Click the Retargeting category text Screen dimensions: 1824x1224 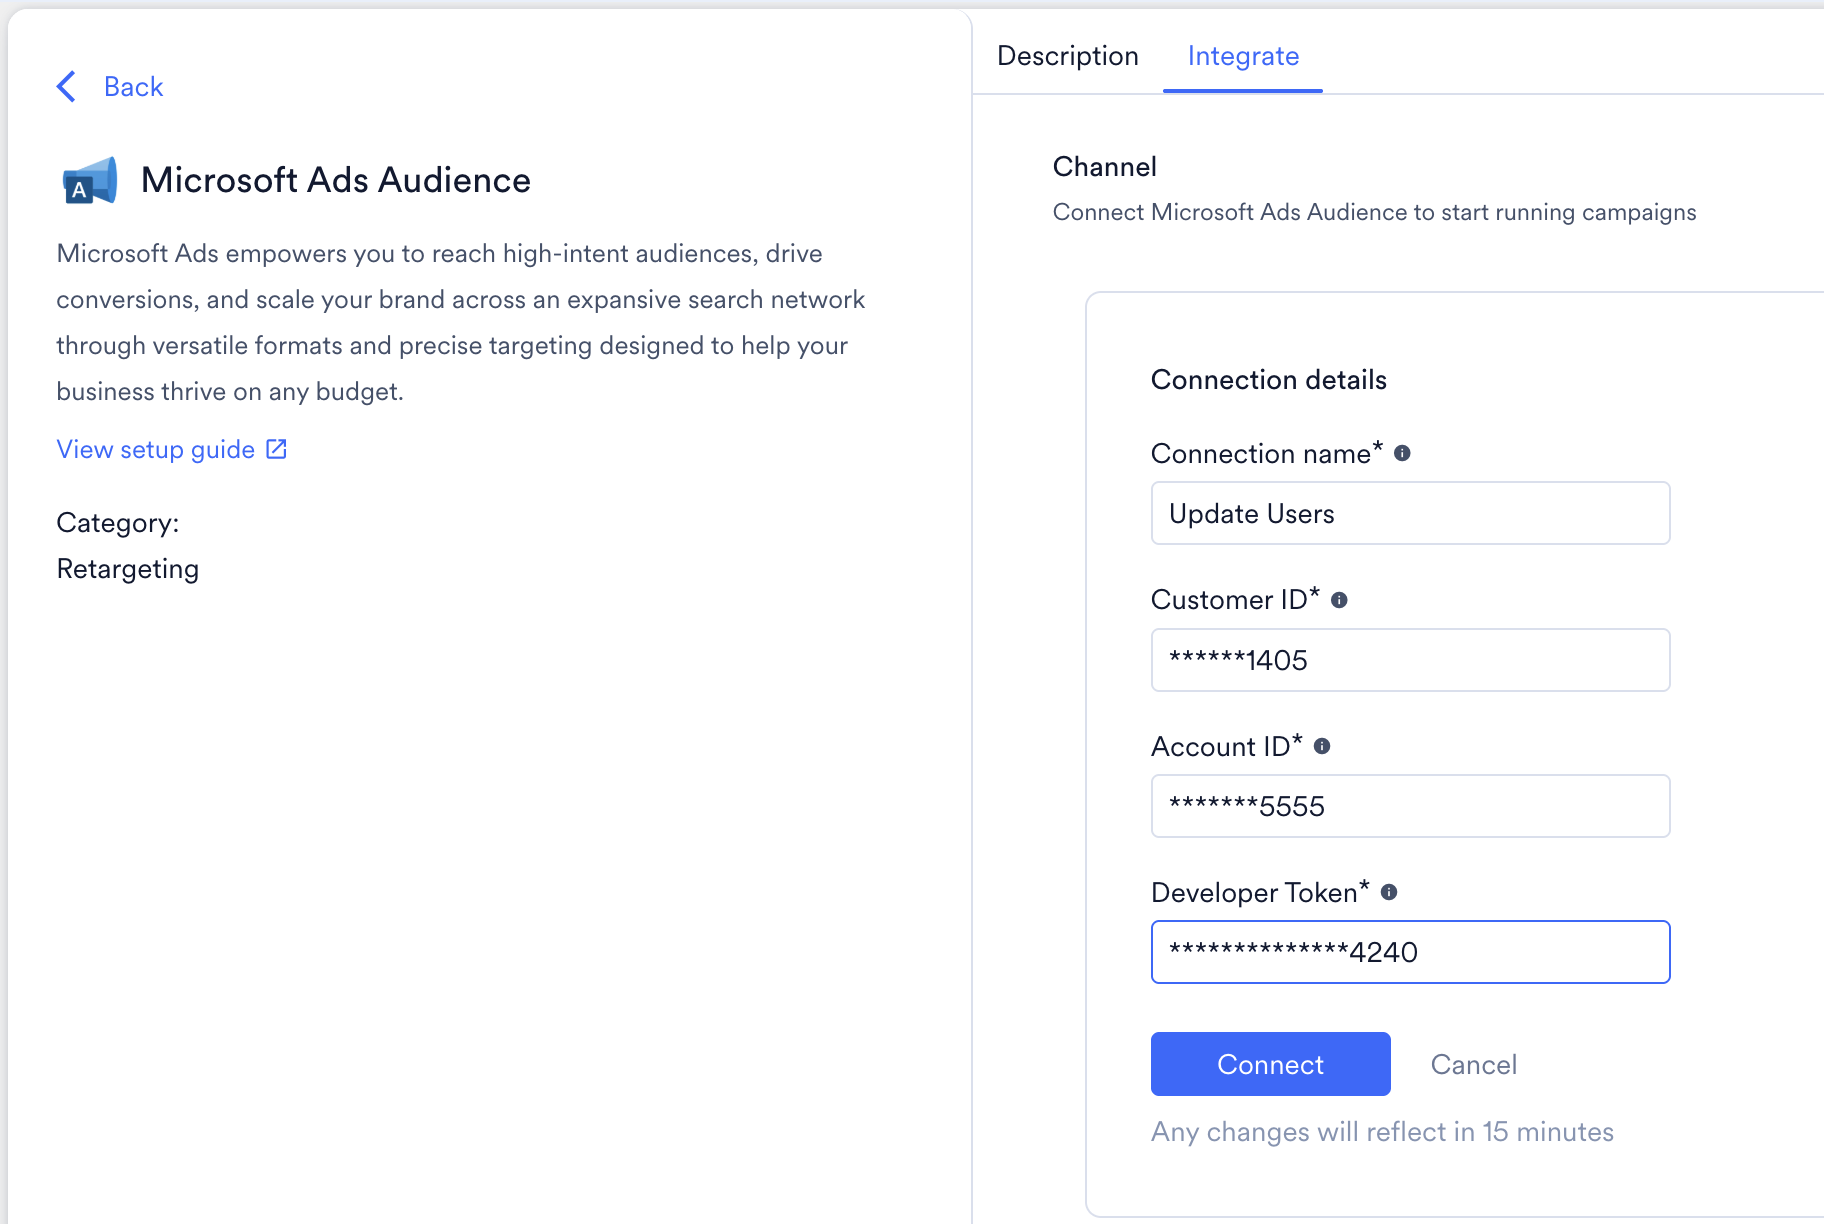tap(128, 569)
